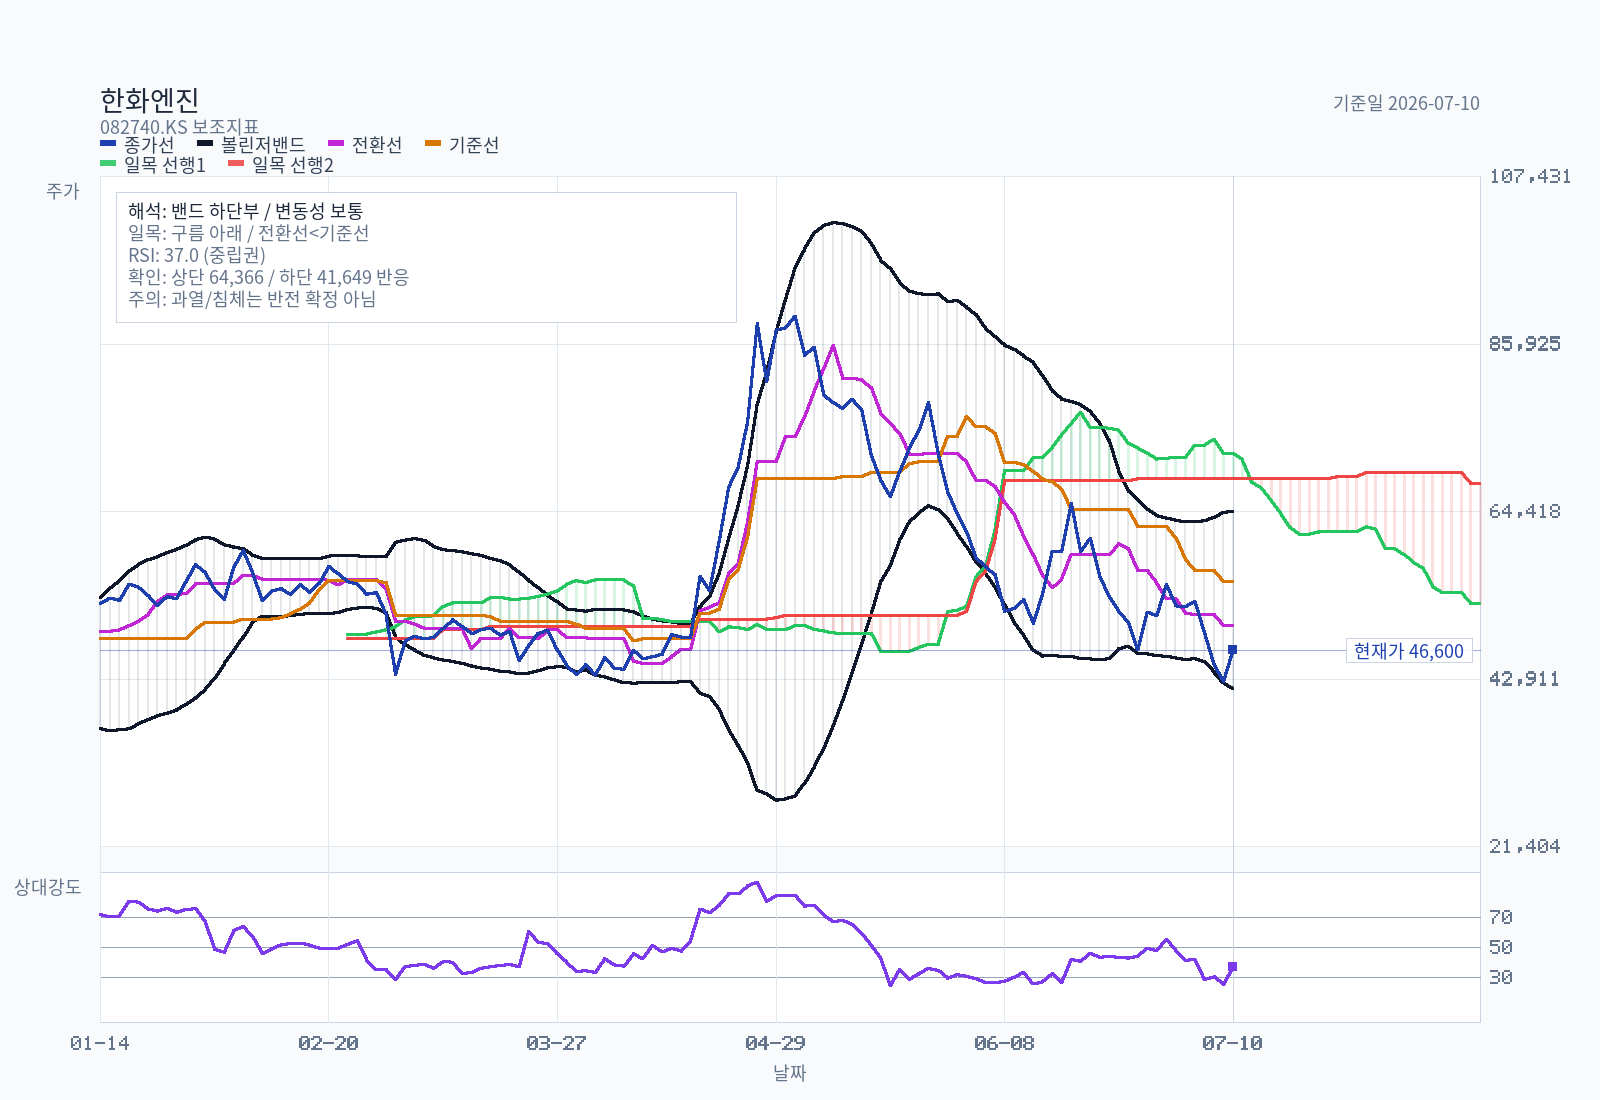The height and width of the screenshot is (1100, 1600).
Task: Click the 107,431 price axis tick
Action: [1530, 176]
